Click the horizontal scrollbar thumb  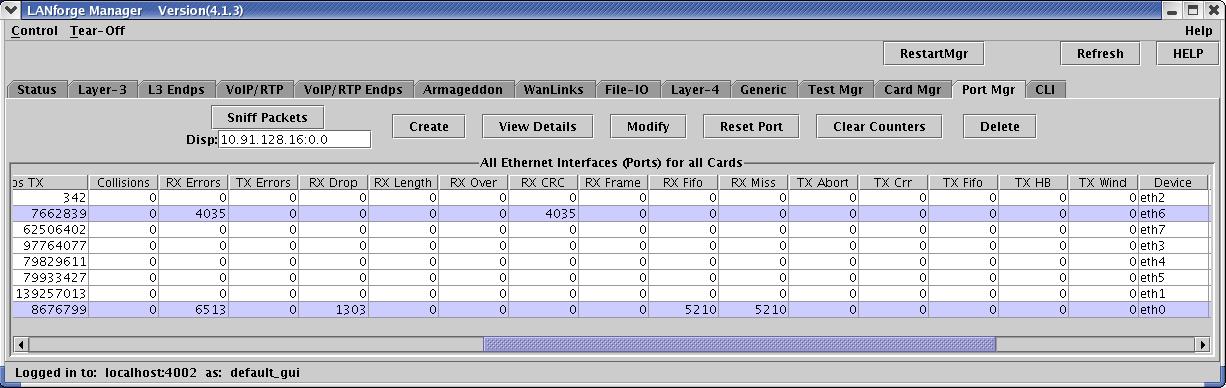click(739, 344)
